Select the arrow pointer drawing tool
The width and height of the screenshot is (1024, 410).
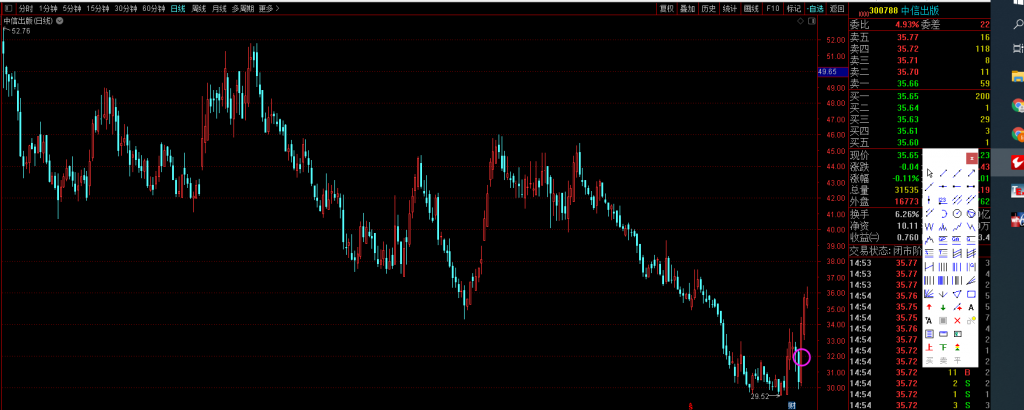pyautogui.click(x=929, y=172)
